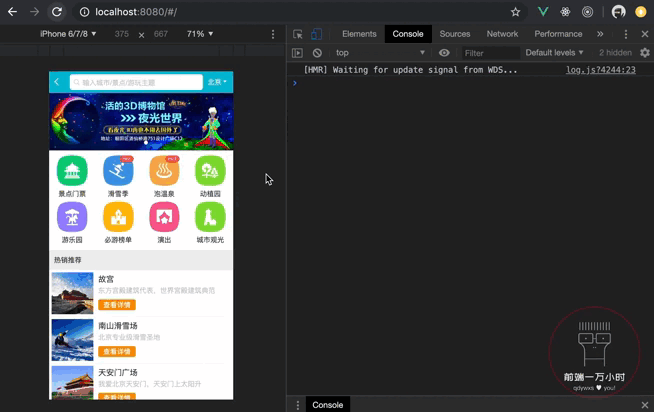Image resolution: width=654 pixels, height=412 pixels.
Task: Open the React devtools extension icon
Action: [565, 12]
